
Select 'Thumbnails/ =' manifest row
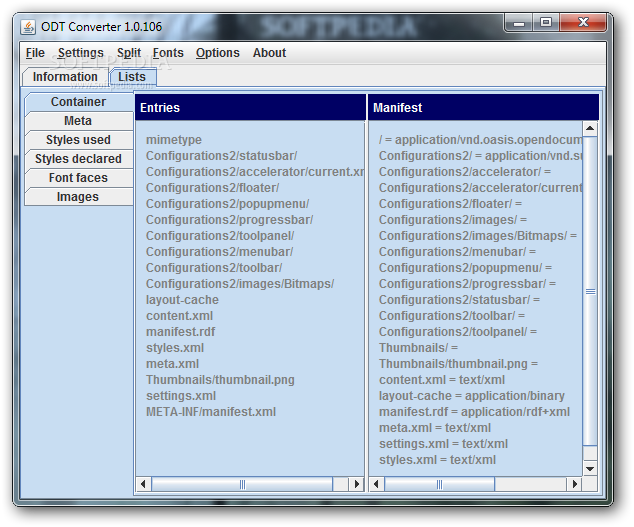click(x=418, y=348)
